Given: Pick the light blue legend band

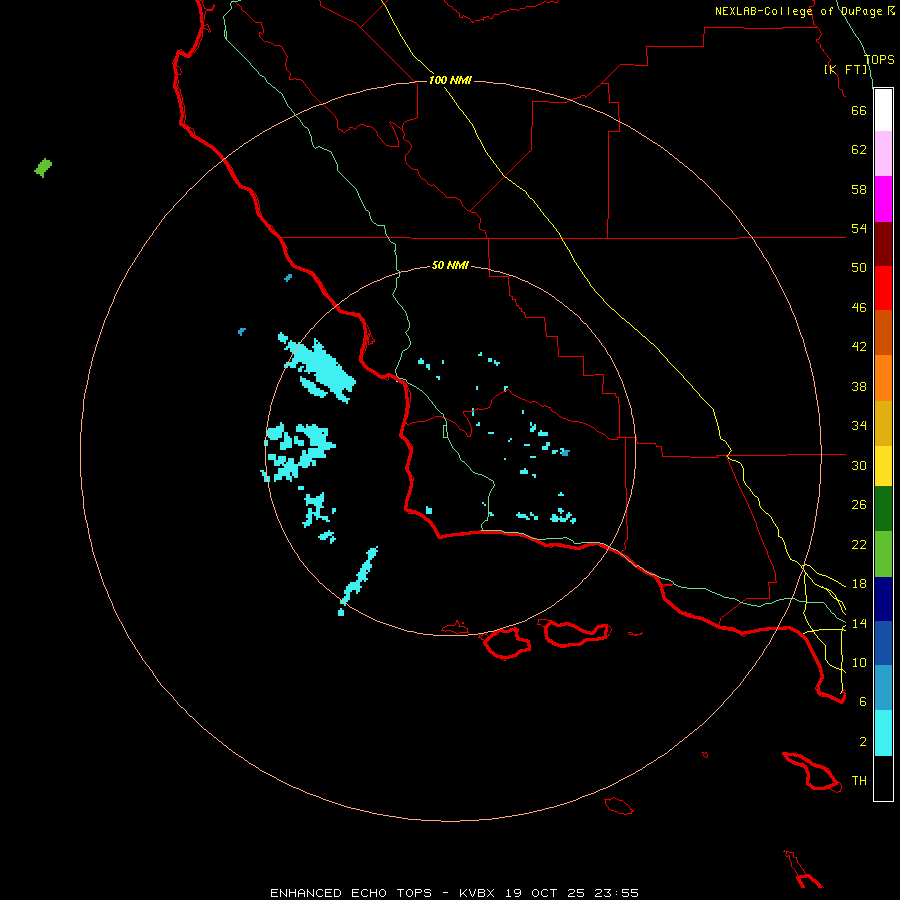Looking at the screenshot, I should click(x=883, y=688).
